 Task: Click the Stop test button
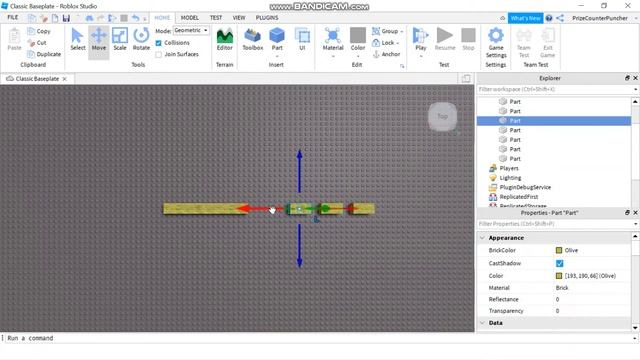468,40
